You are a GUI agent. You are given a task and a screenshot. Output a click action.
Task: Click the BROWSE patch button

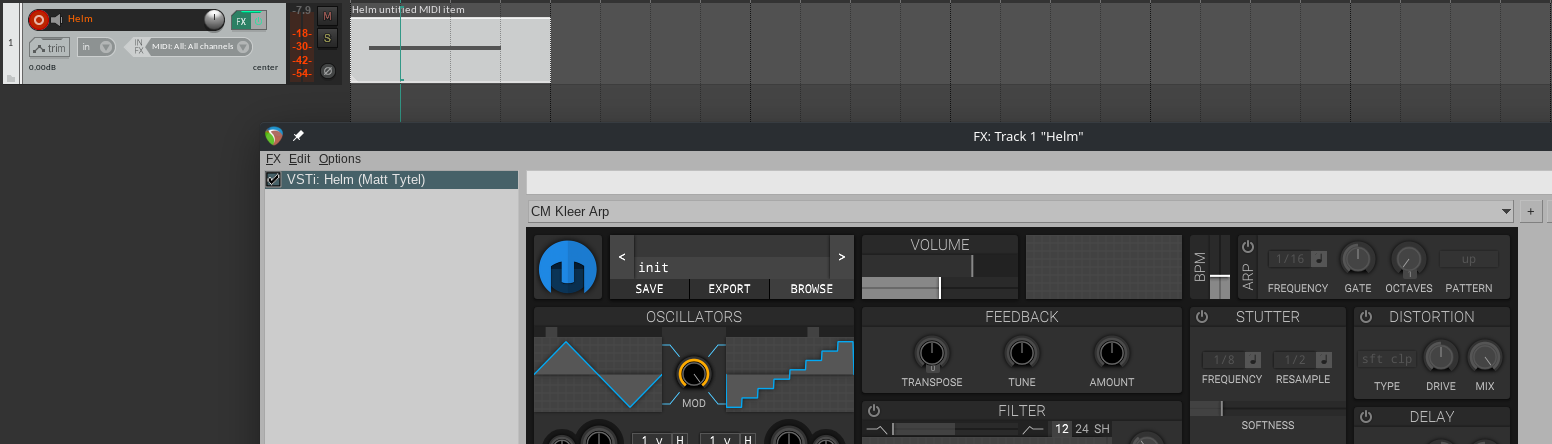pyautogui.click(x=811, y=289)
